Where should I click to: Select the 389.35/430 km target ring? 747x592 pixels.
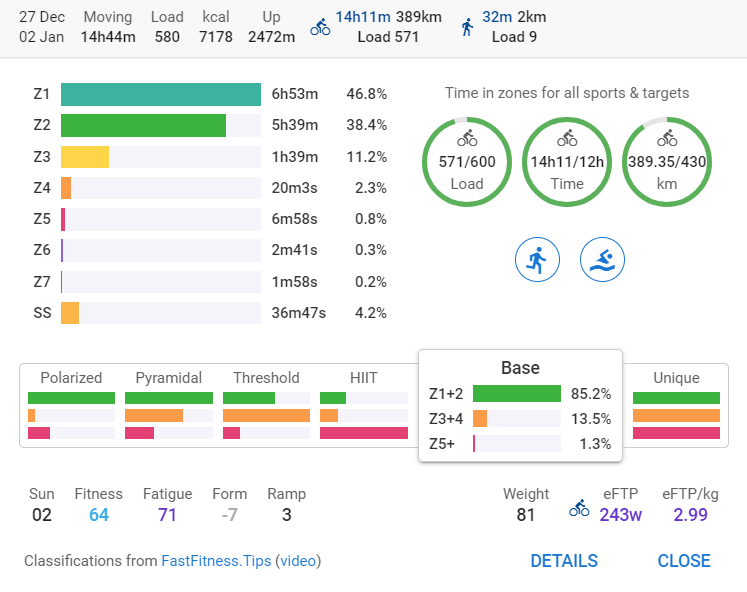coord(667,162)
